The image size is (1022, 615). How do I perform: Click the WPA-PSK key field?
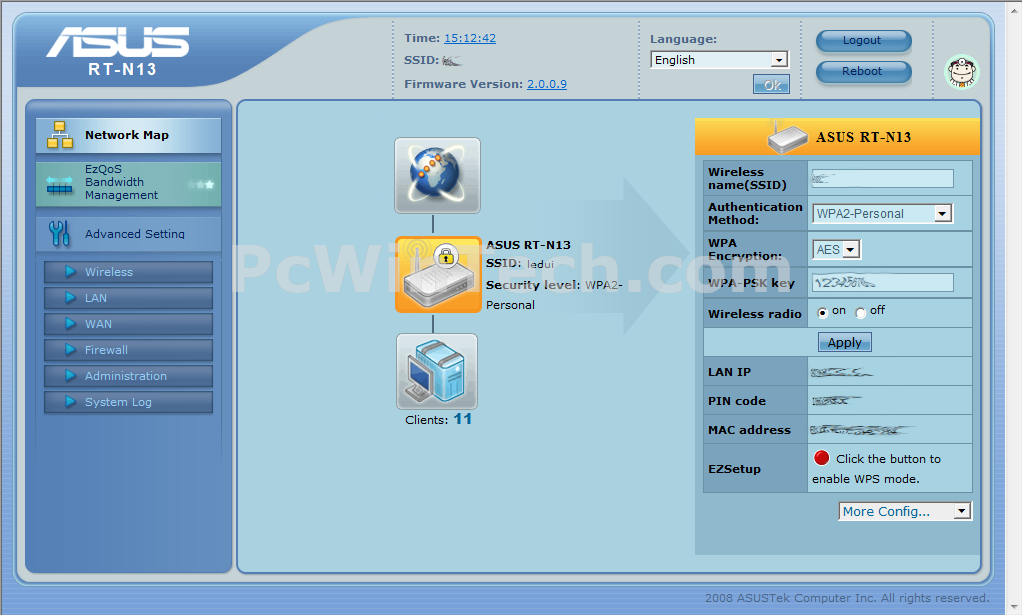(883, 283)
